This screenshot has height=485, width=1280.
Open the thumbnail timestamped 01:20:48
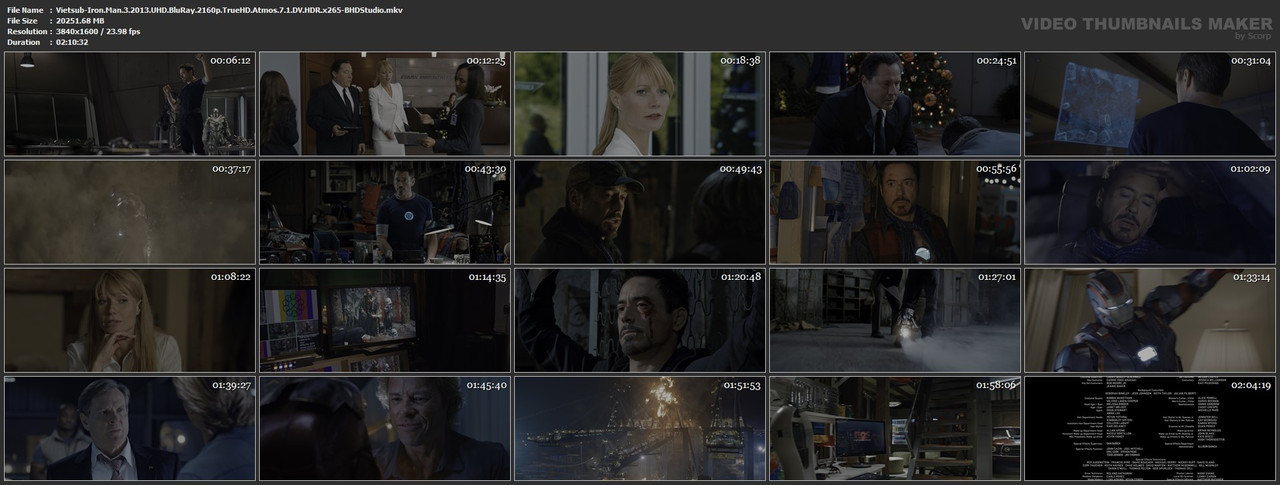(x=640, y=319)
